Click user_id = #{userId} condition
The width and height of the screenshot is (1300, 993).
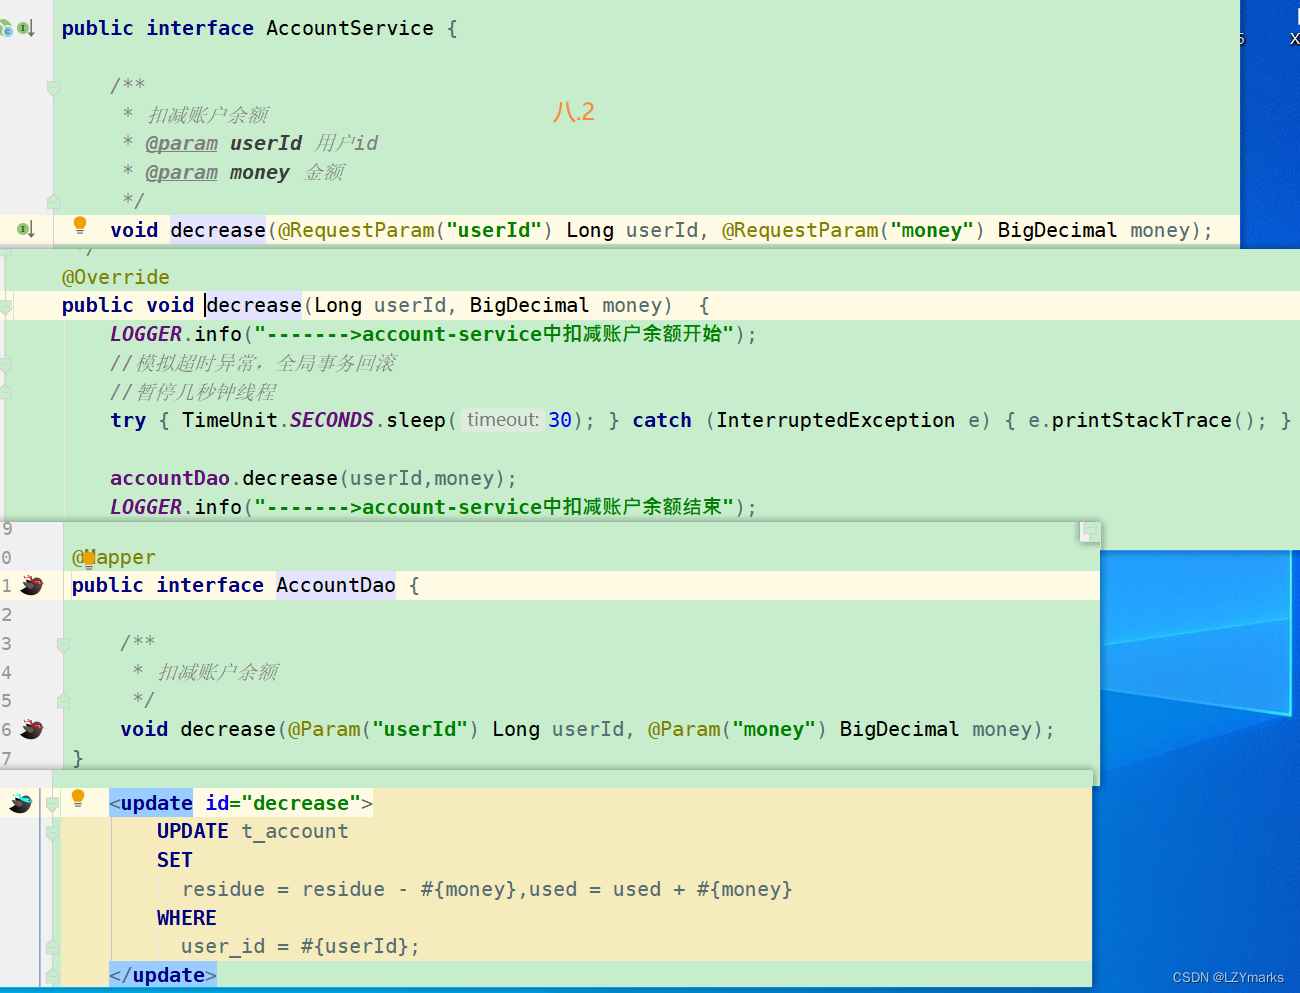(x=300, y=946)
